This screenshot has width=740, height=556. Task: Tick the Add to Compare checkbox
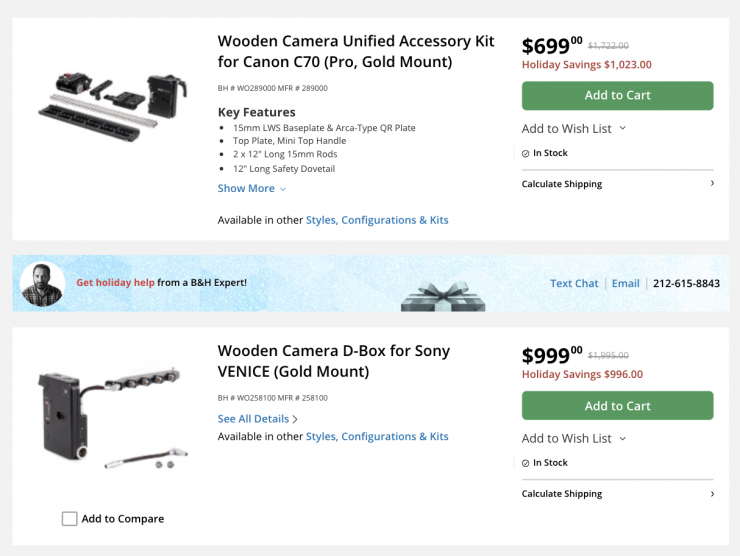pos(69,519)
